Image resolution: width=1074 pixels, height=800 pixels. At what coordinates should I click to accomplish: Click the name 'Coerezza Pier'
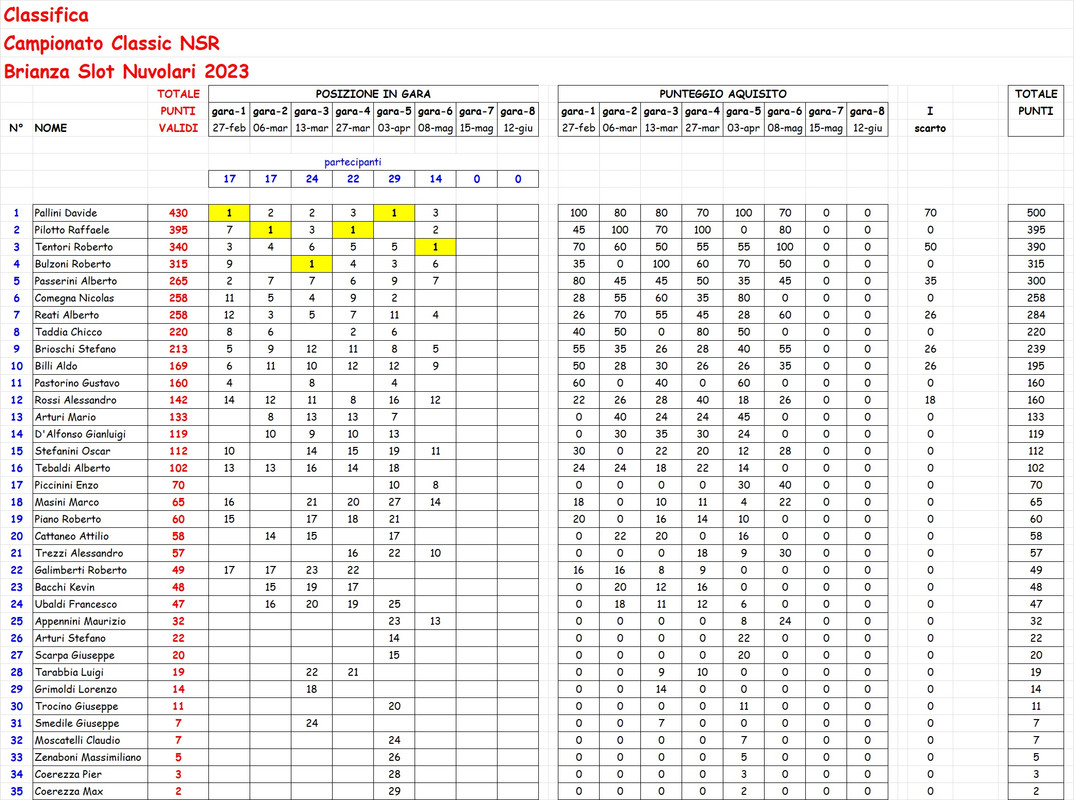click(x=68, y=774)
